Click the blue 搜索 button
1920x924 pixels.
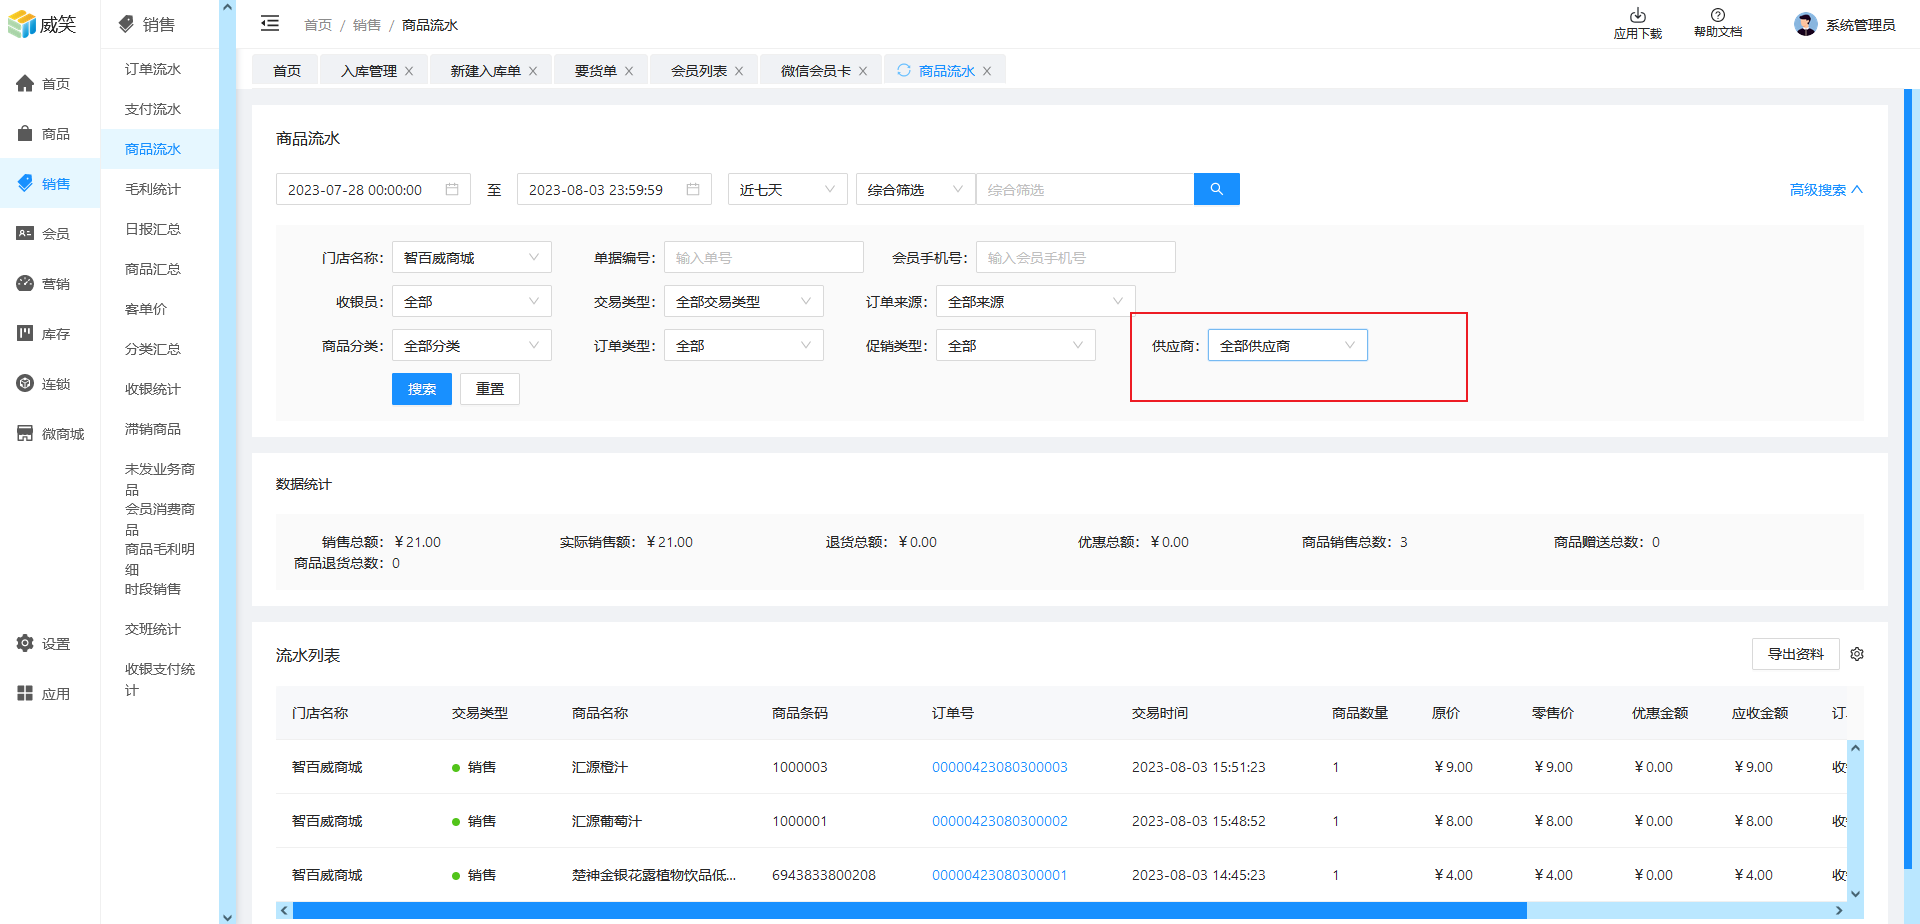tap(421, 389)
